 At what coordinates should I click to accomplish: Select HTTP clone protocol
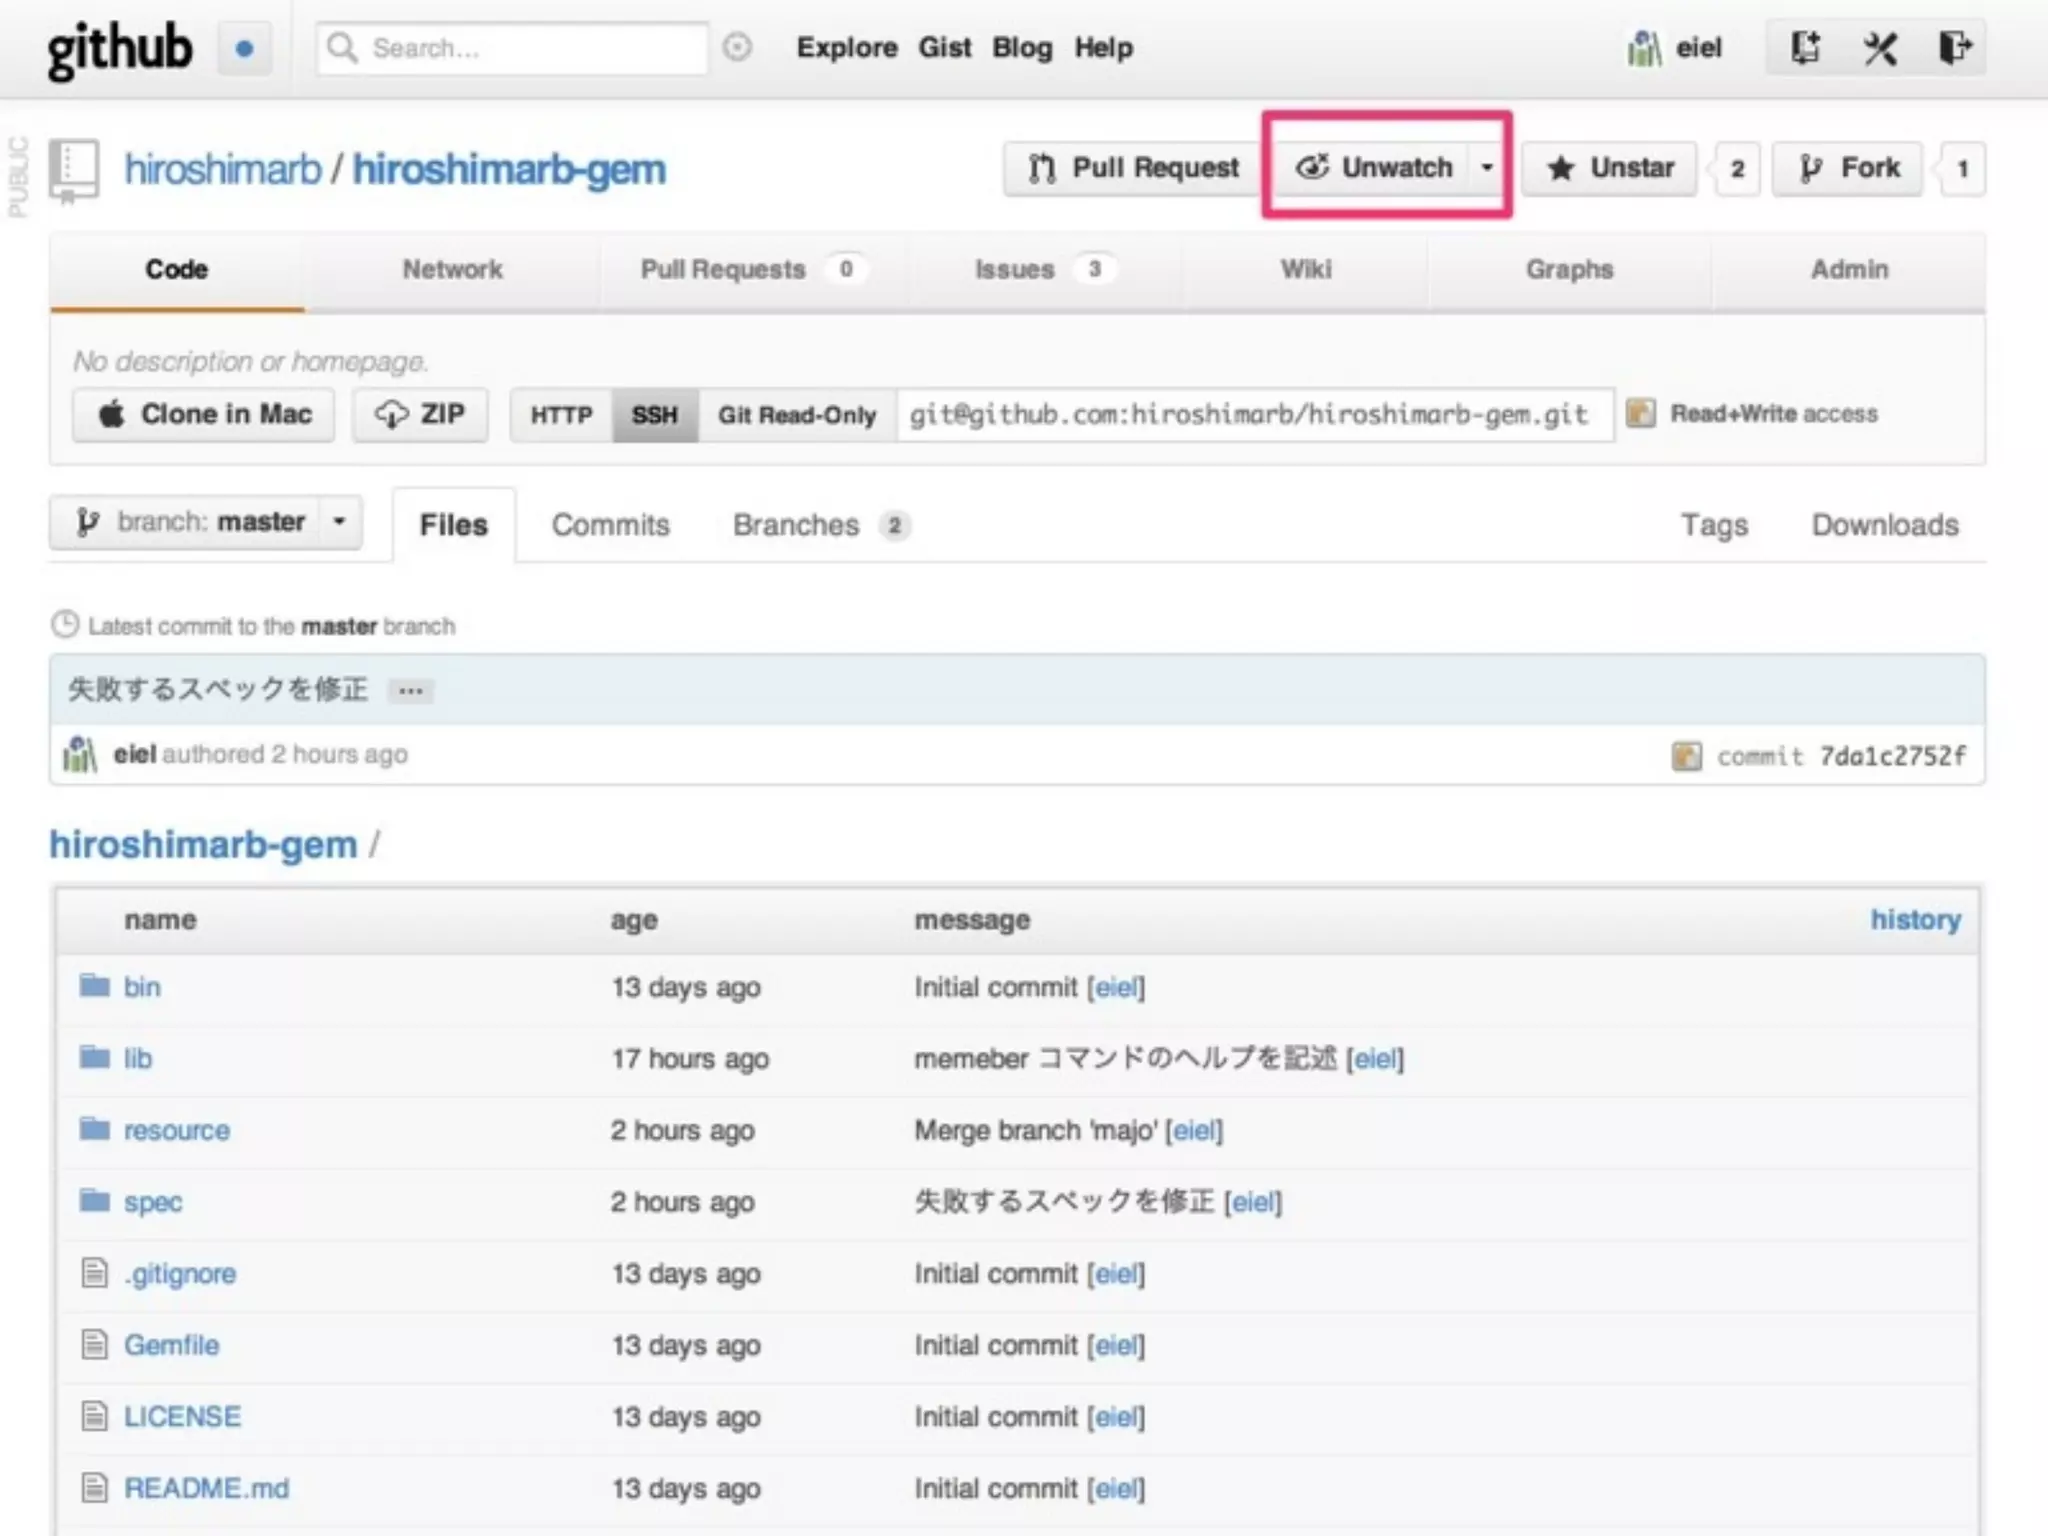pyautogui.click(x=561, y=414)
